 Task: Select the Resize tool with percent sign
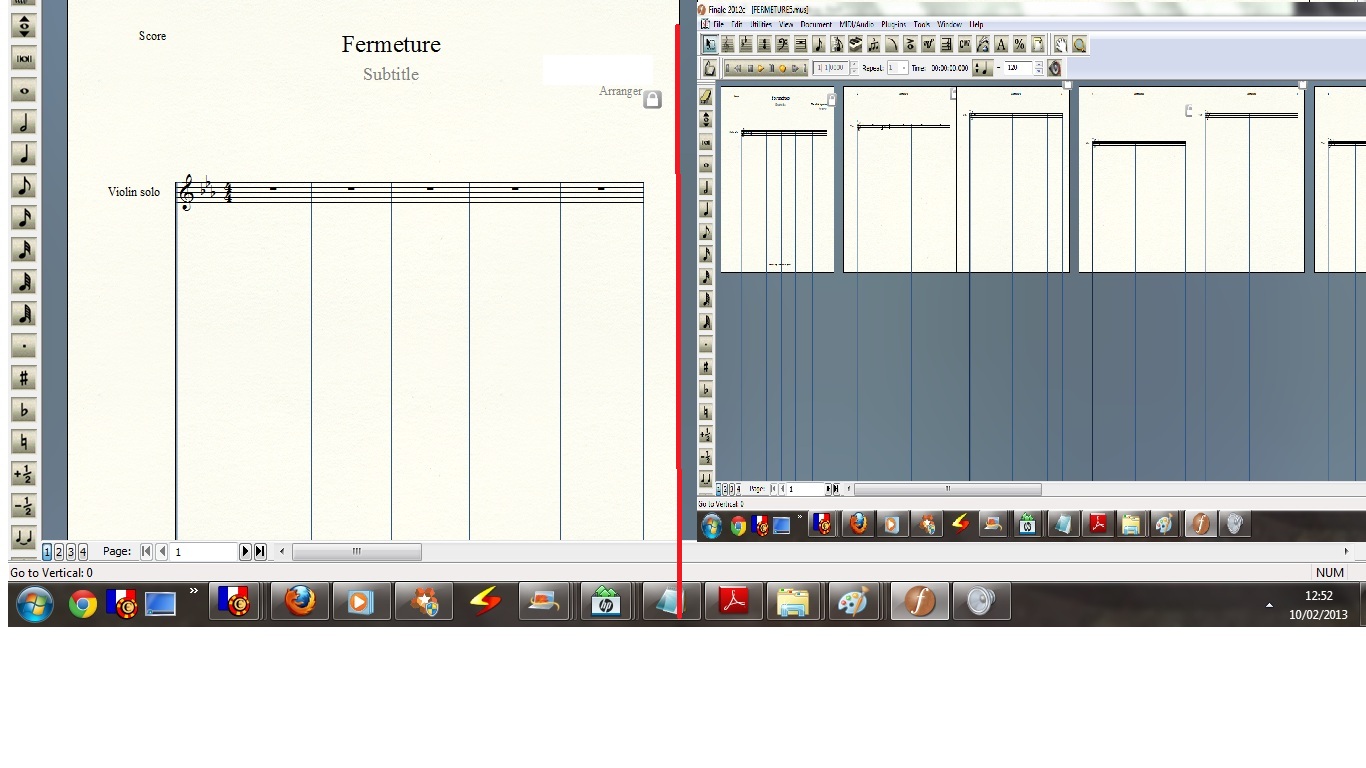[x=1019, y=44]
